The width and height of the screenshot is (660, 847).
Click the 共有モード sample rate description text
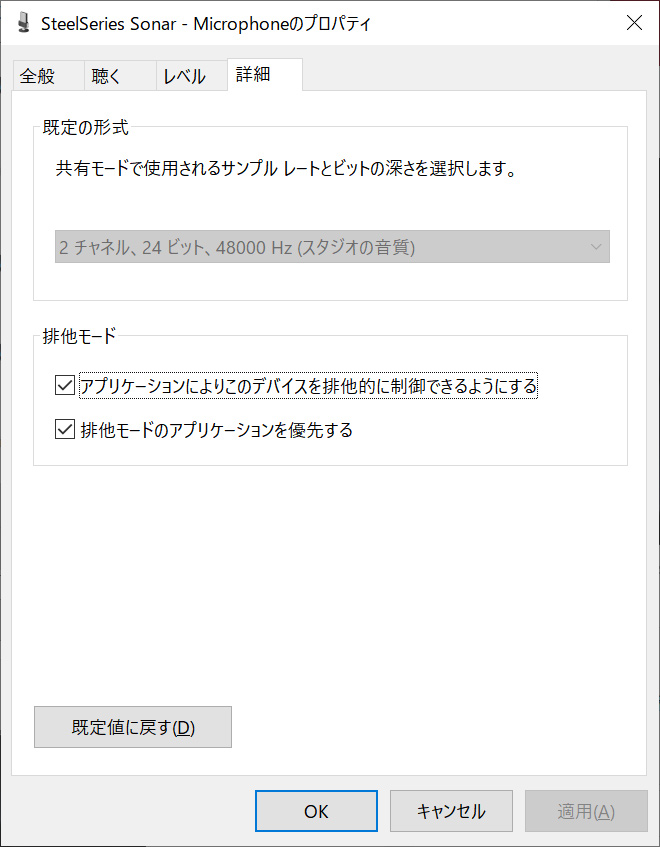click(x=286, y=169)
